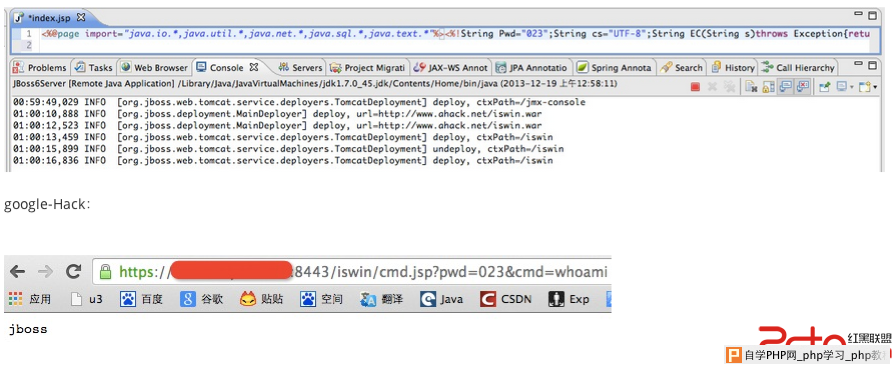Minimize the index.jsp editor area
Image resolution: width=895 pixels, height=369 pixels.
(x=858, y=14)
